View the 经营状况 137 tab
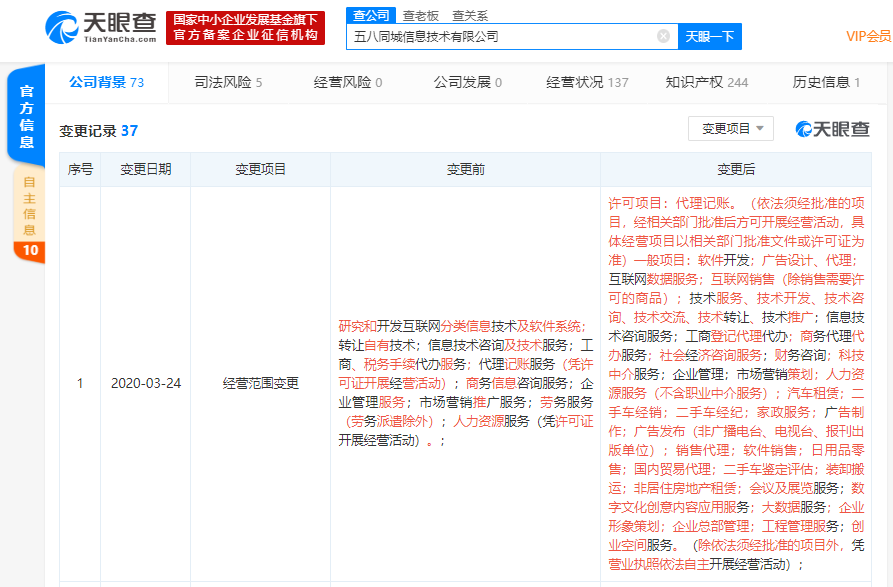Image resolution: width=893 pixels, height=587 pixels. tap(587, 82)
